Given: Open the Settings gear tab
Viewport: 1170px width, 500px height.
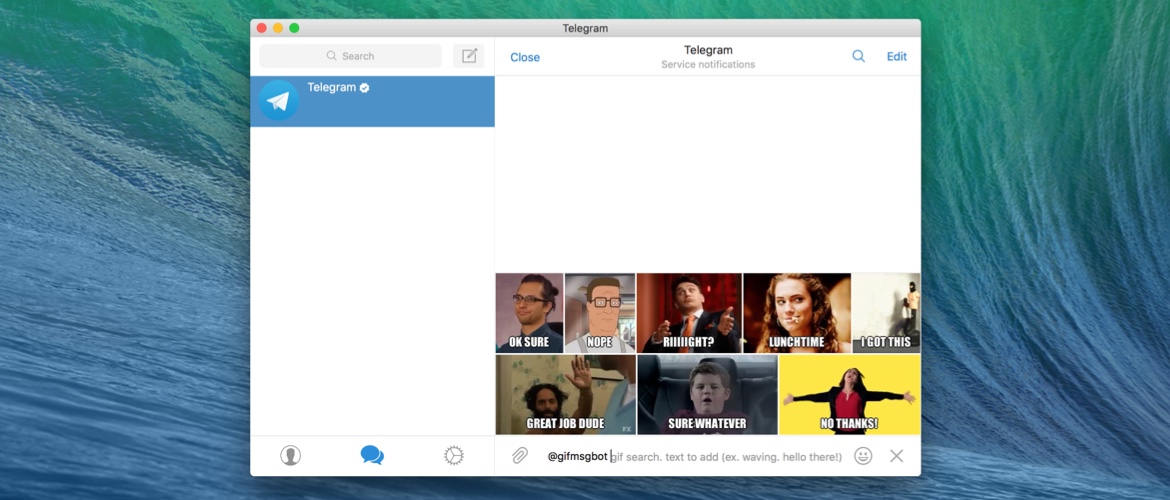Looking at the screenshot, I should [x=454, y=455].
